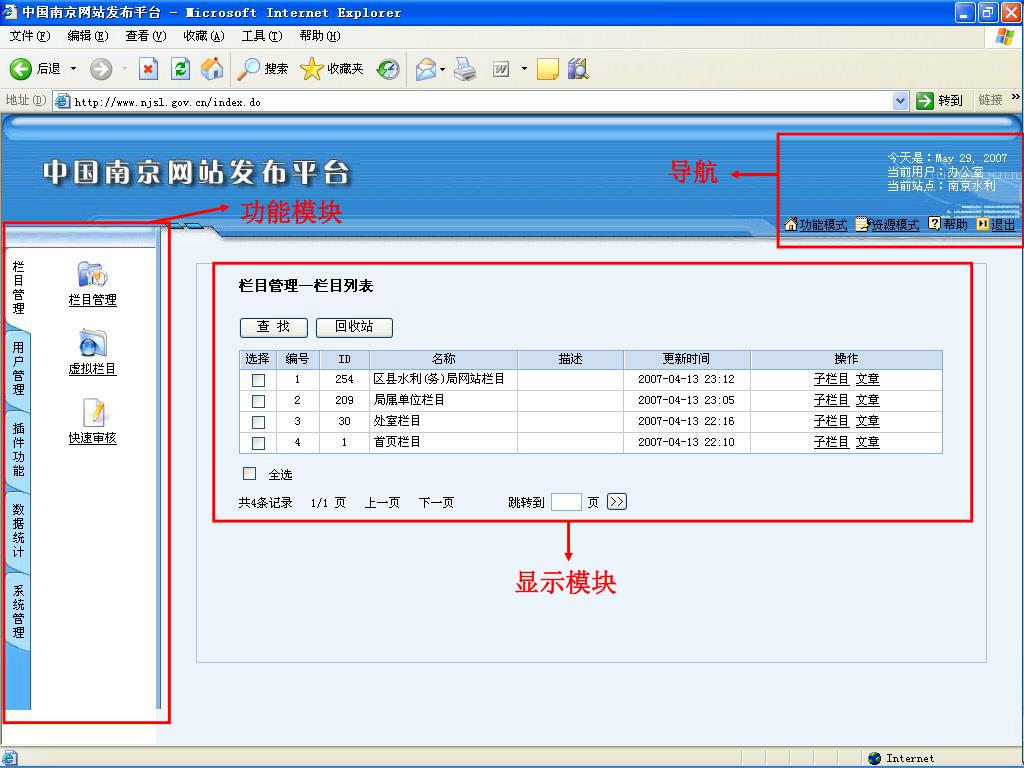The width and height of the screenshot is (1024, 768).
Task: Check the box for 区县水利(务)局网站栏目 row
Action: click(x=259, y=380)
